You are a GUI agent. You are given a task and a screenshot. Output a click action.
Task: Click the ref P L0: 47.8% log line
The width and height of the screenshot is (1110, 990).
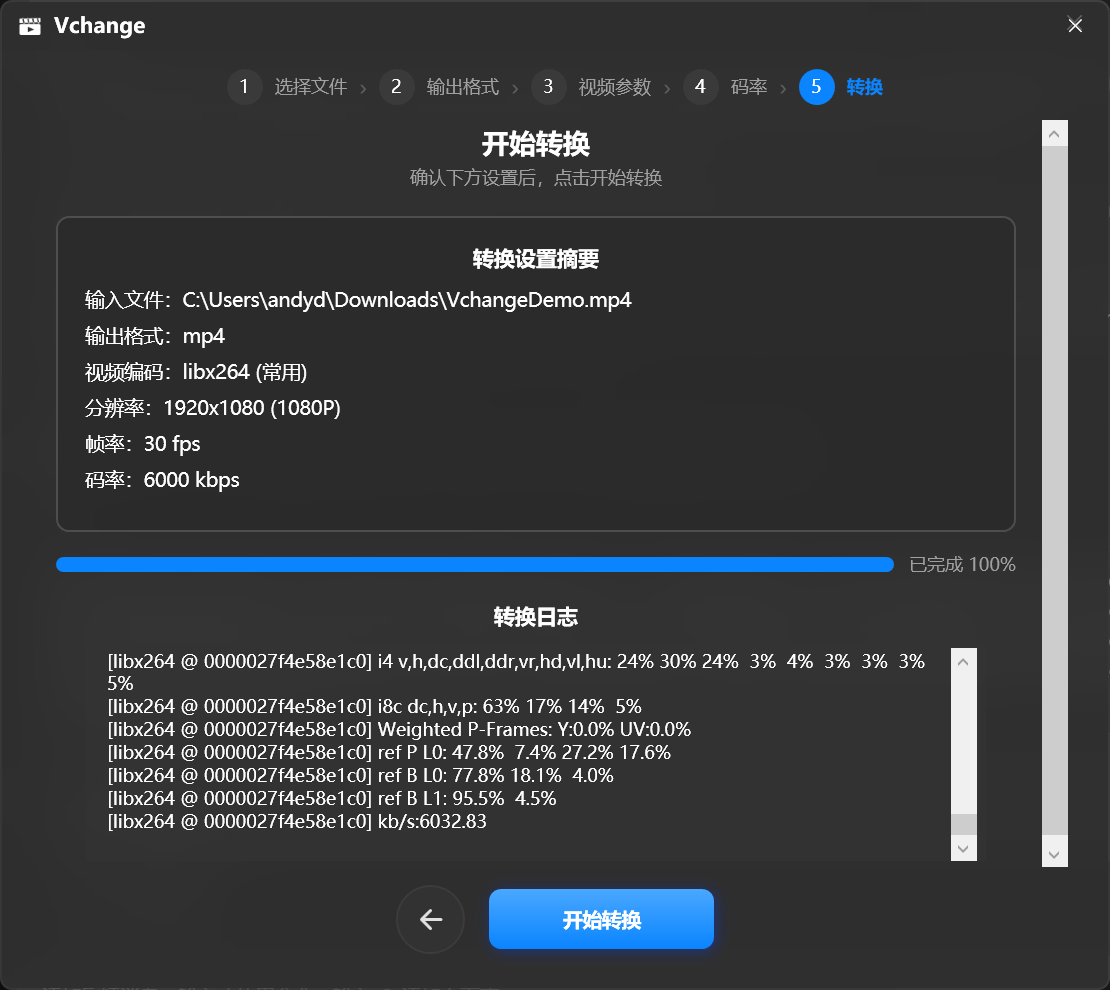[x=389, y=753]
